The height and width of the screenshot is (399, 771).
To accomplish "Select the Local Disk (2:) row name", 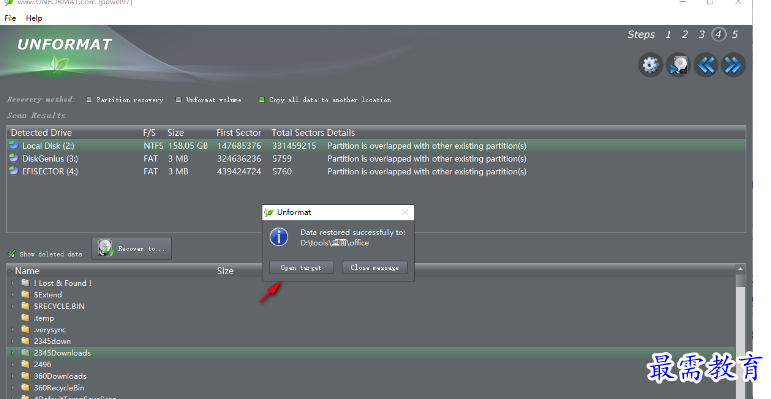I will [48, 146].
